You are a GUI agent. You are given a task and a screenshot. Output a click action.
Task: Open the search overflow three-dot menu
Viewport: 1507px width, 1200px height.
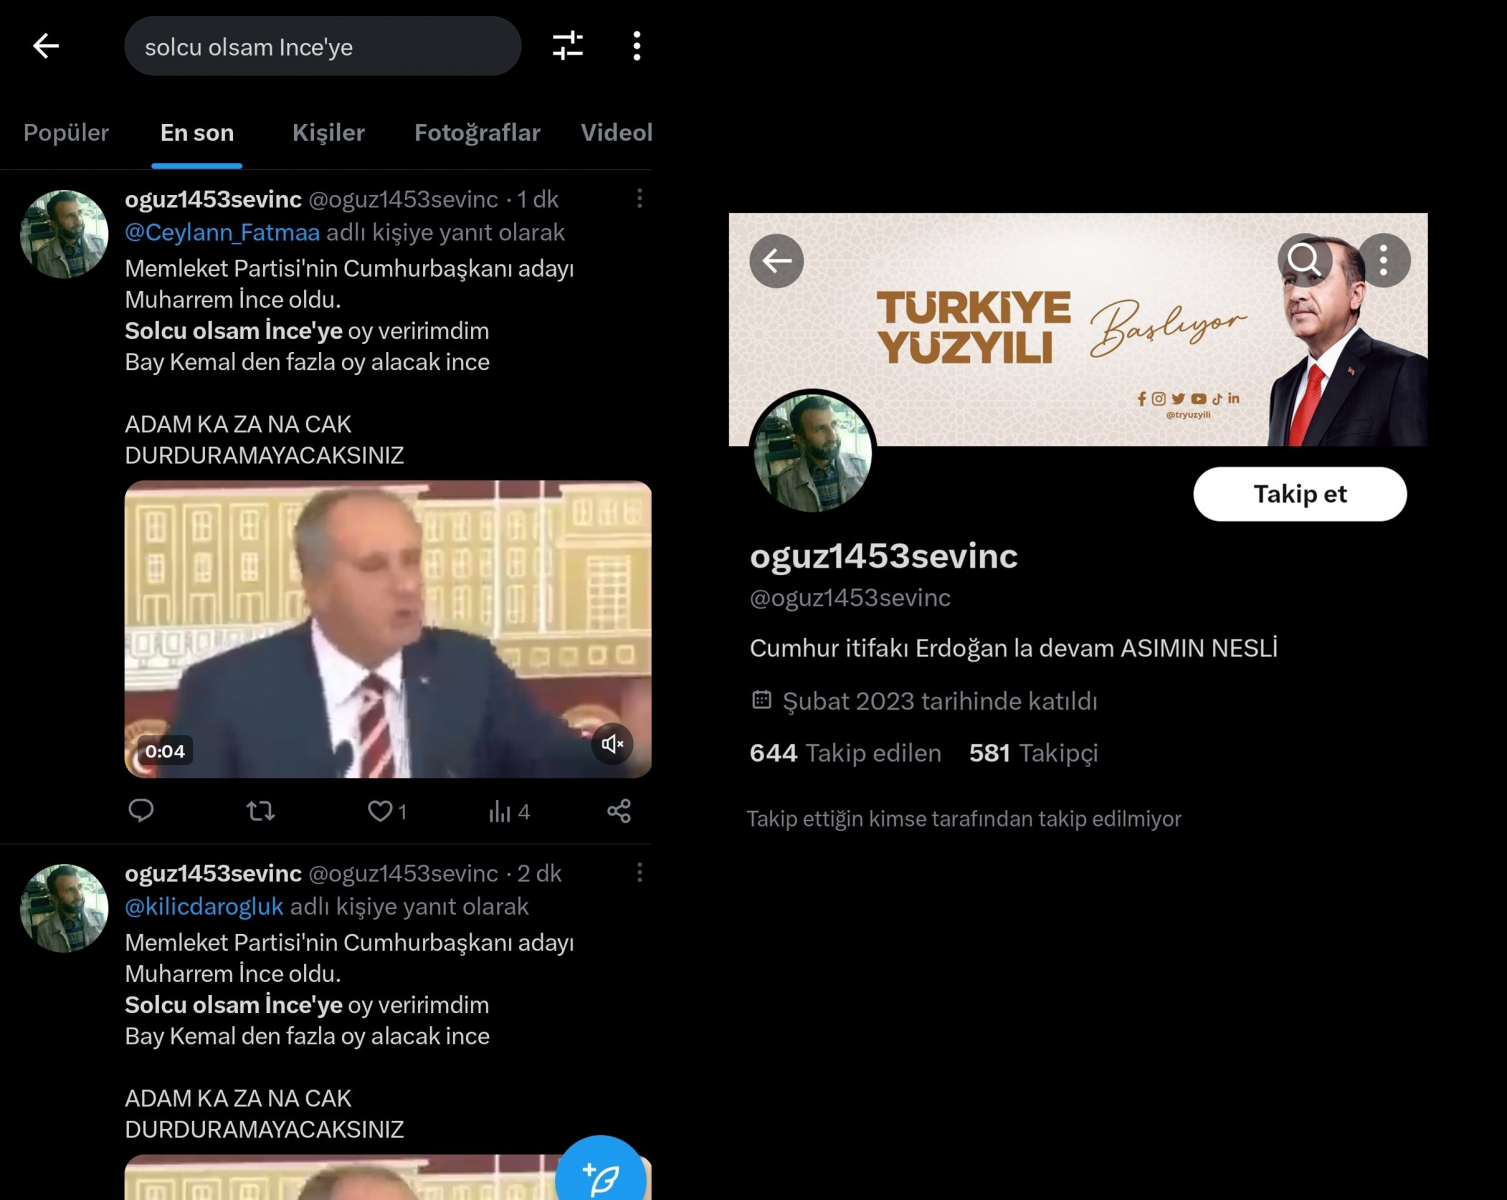point(637,46)
